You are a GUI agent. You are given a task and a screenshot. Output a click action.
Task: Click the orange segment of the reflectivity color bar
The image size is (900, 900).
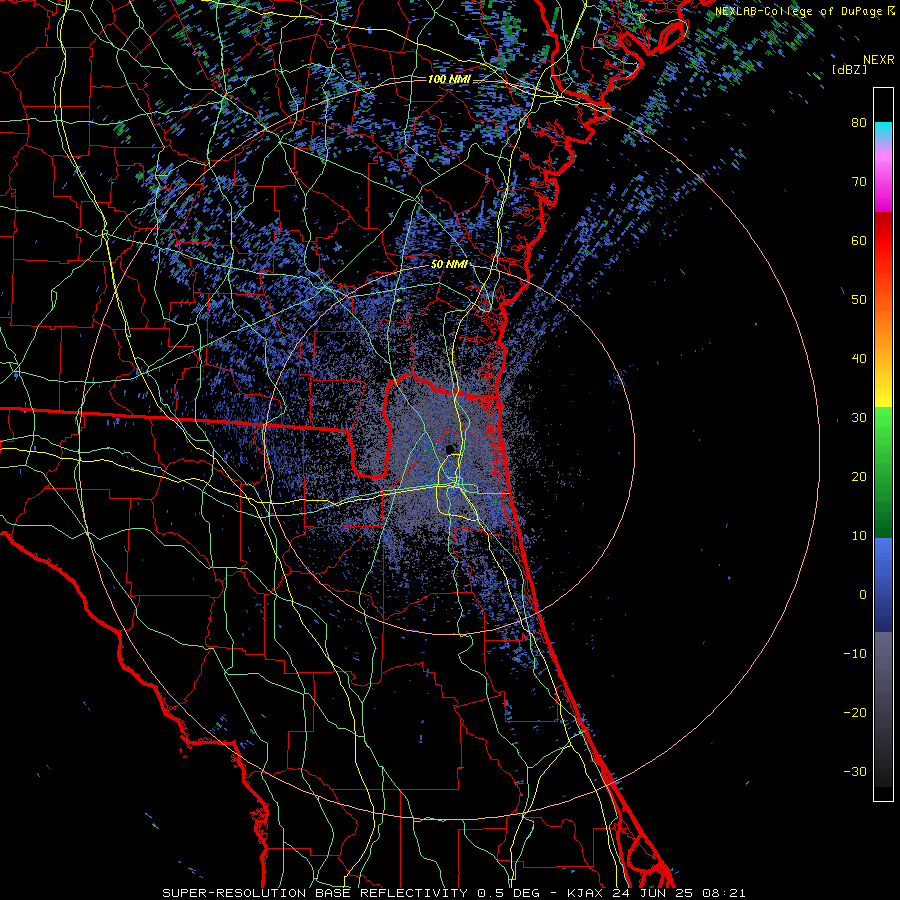coord(883,330)
